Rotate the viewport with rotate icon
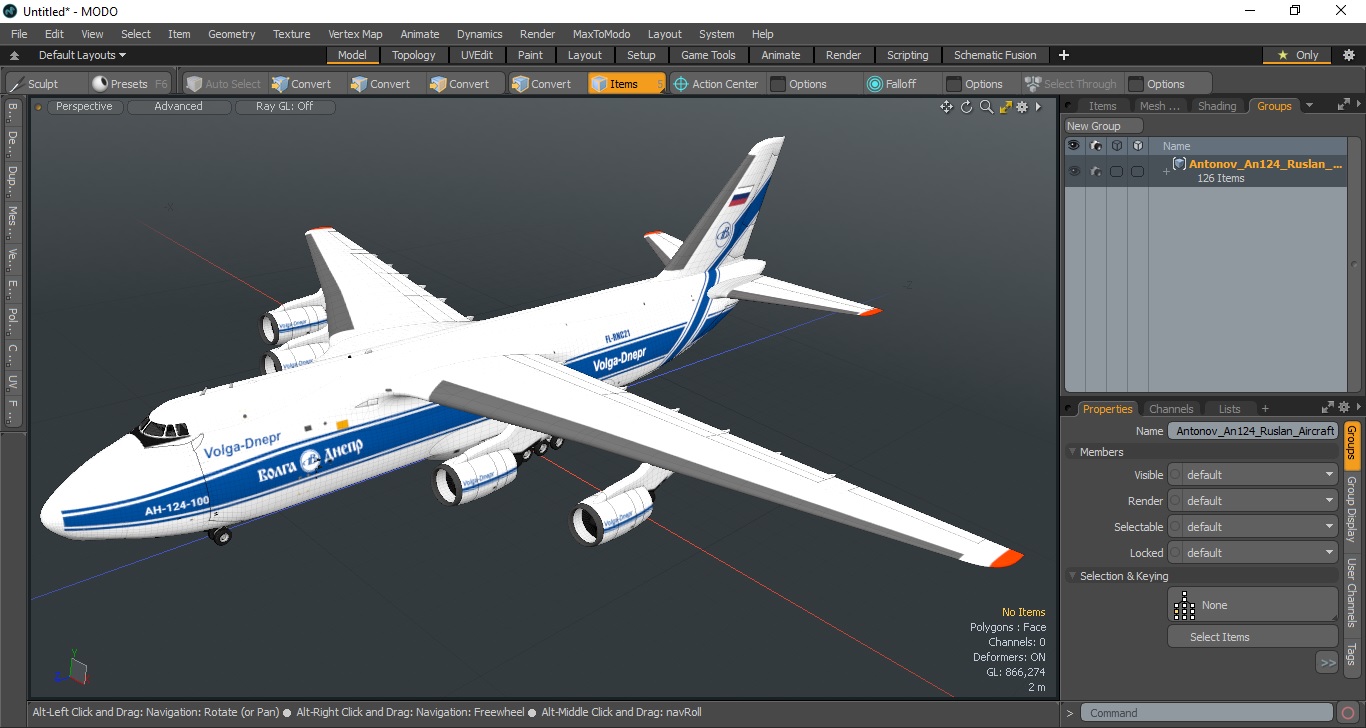Image resolution: width=1366 pixels, height=728 pixels. (967, 107)
